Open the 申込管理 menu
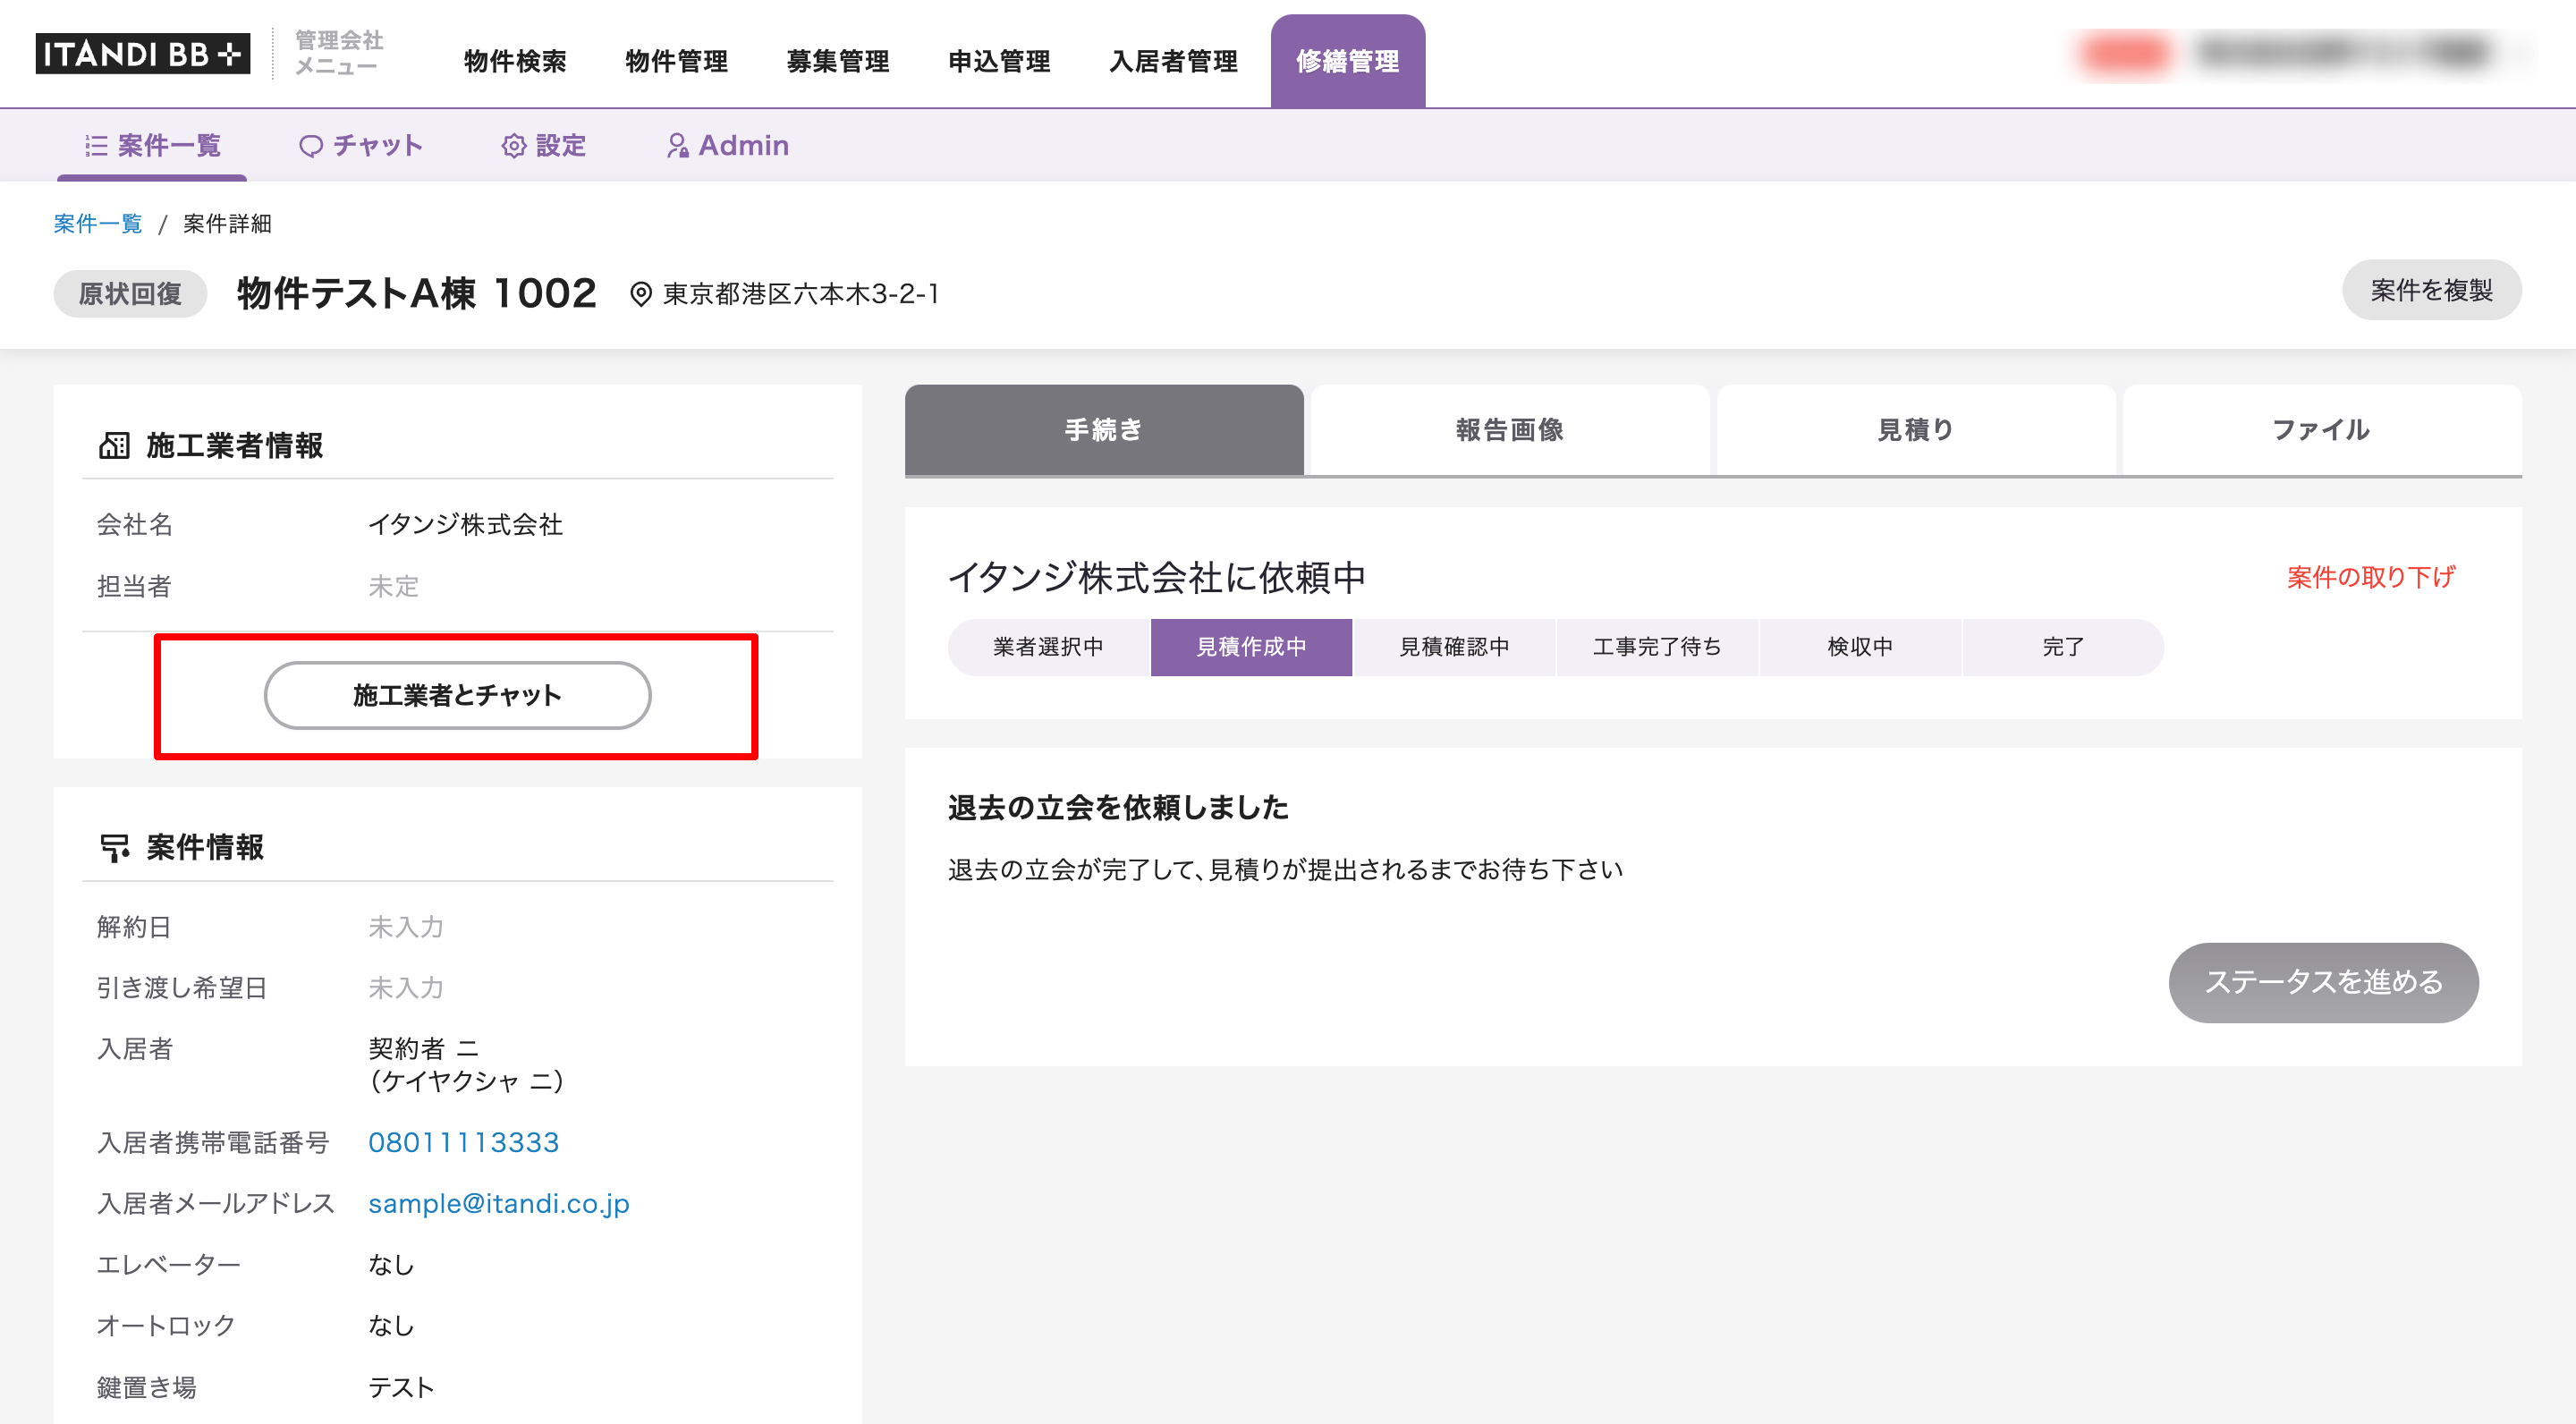The image size is (2576, 1424). coord(999,61)
